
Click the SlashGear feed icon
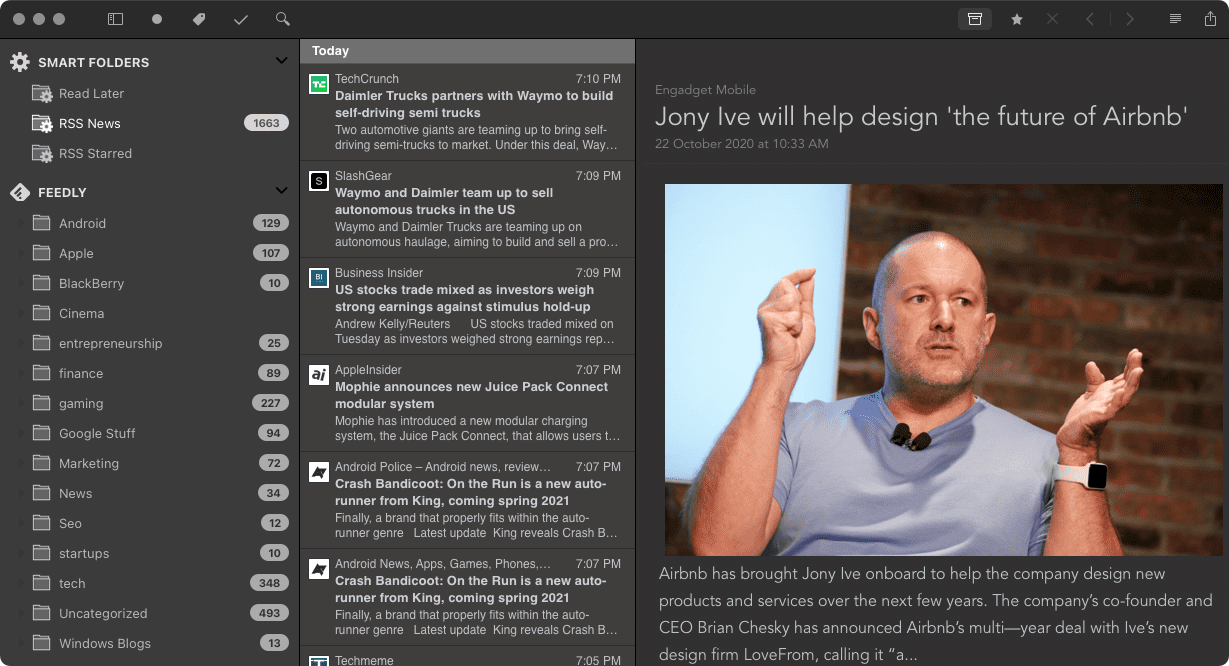pyautogui.click(x=319, y=181)
